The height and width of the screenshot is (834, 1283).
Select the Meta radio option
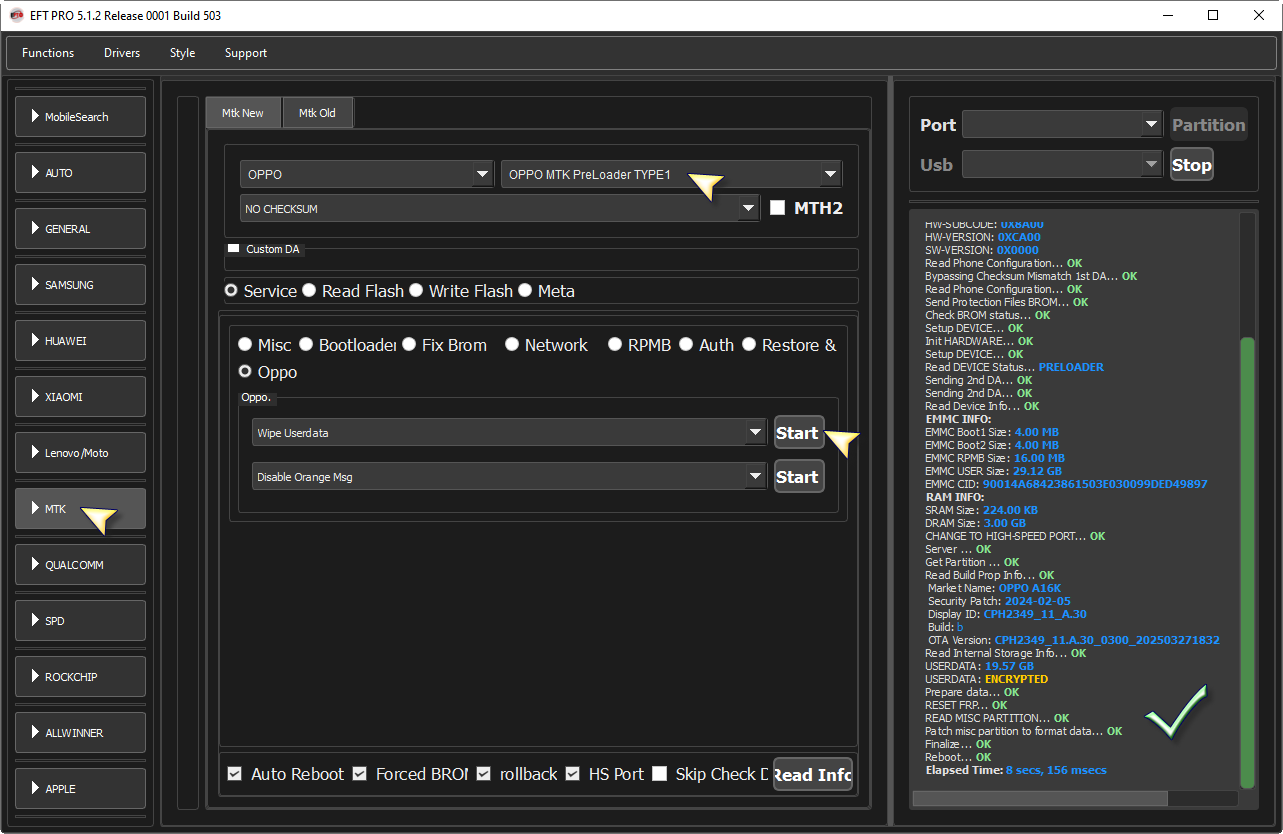coord(525,291)
